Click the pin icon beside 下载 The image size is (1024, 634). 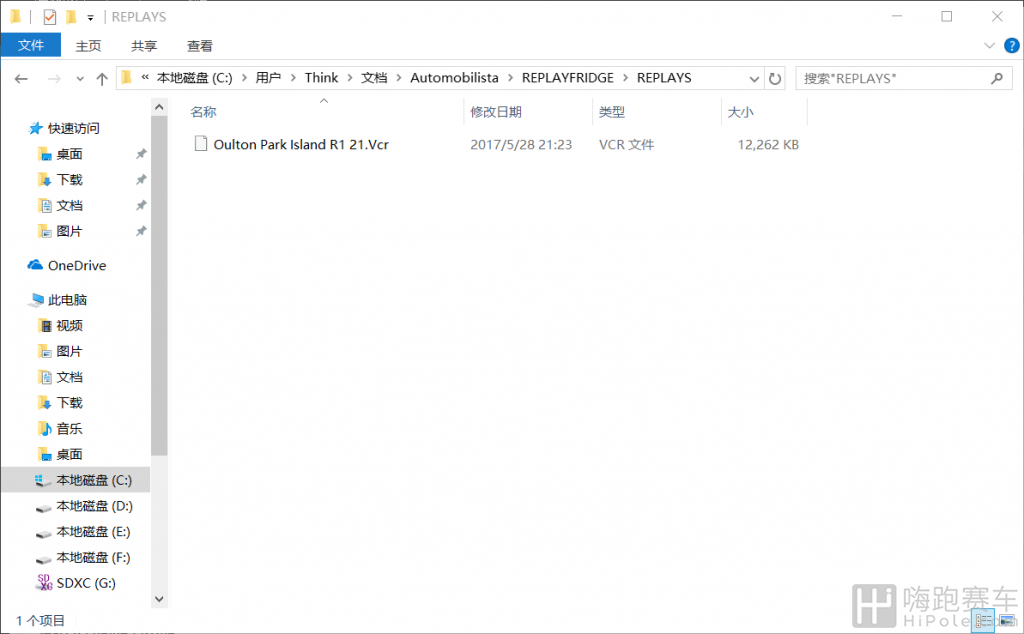tap(140, 180)
